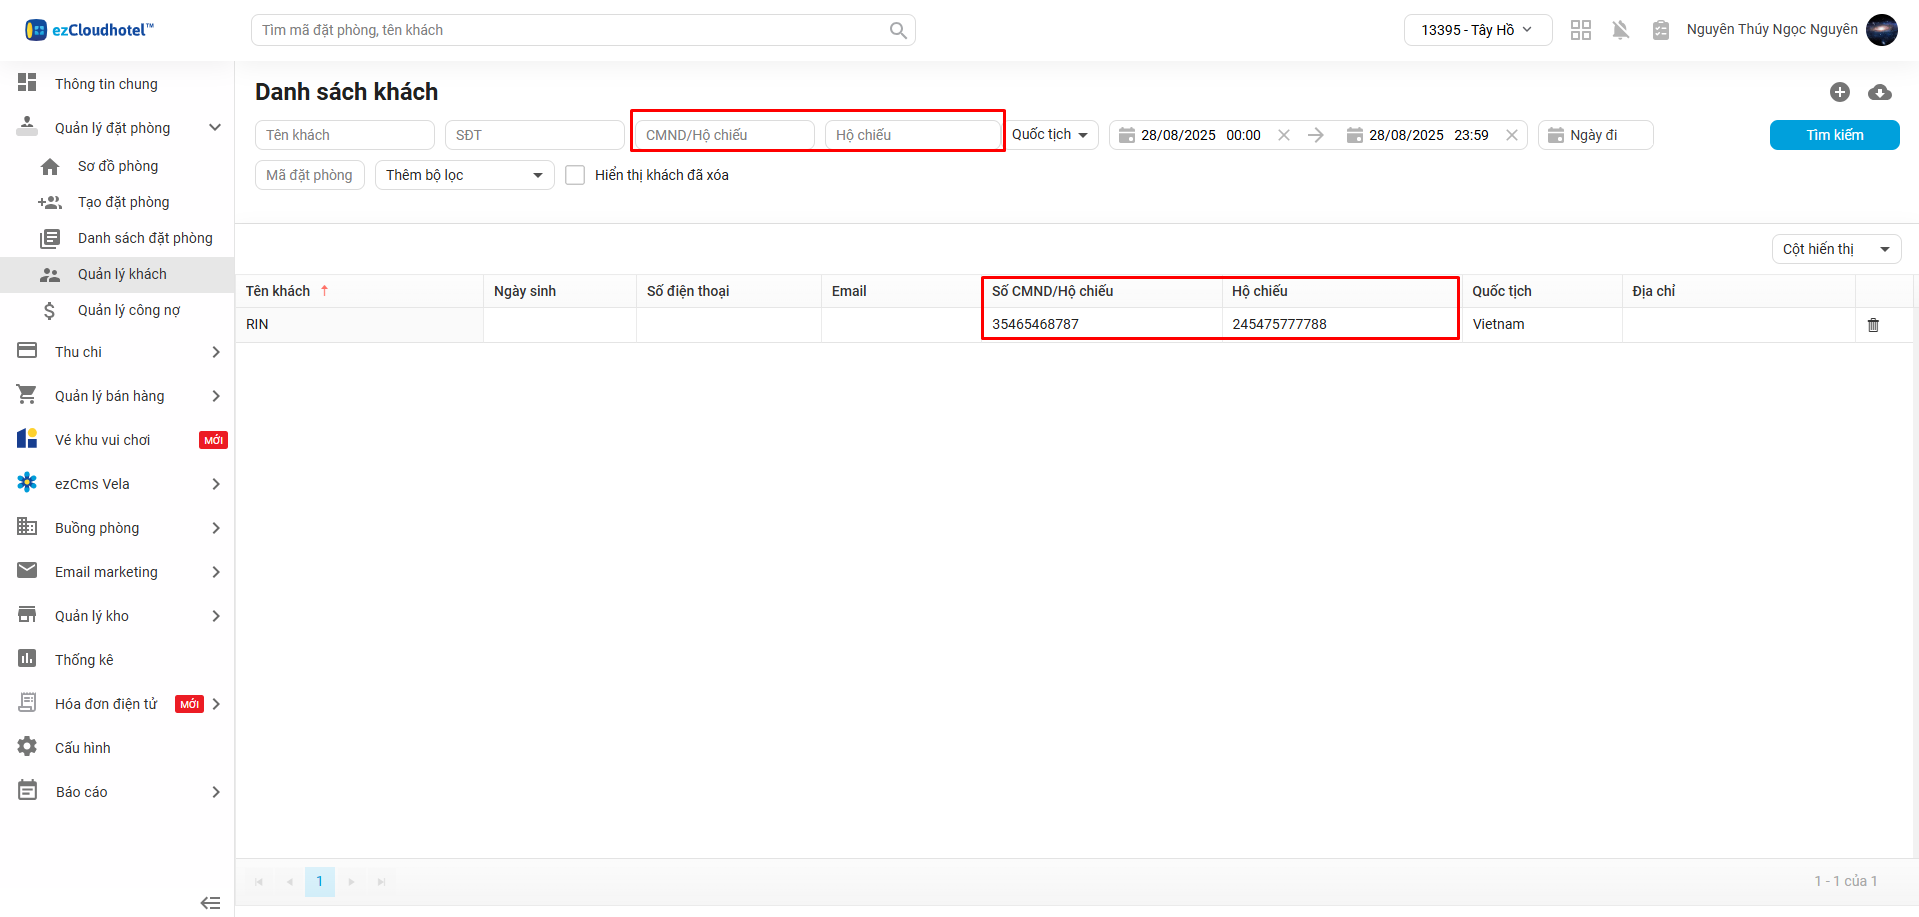Click the 'Tìm kiếm' button

point(1834,135)
